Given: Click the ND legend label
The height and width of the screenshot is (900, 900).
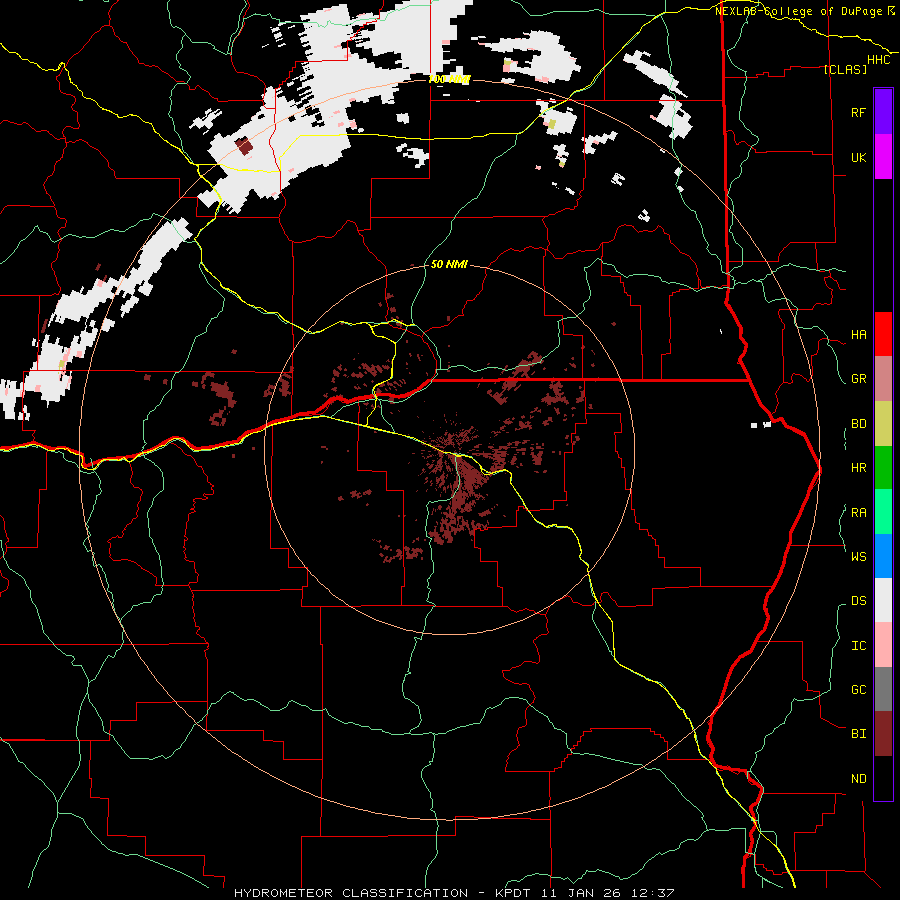Looking at the screenshot, I should click(x=858, y=778).
